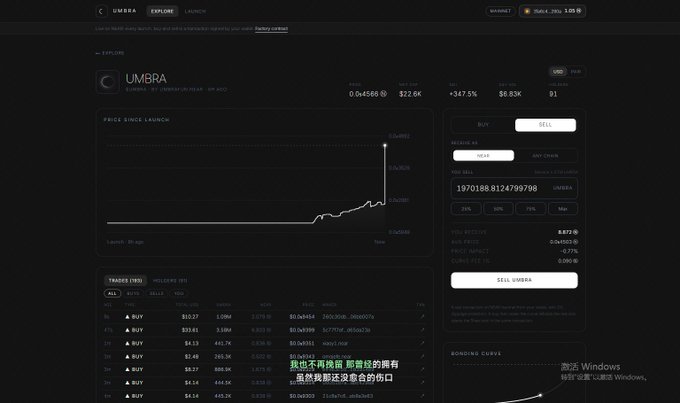Click the holders count 91
The image size is (680, 403).
pos(553,94)
